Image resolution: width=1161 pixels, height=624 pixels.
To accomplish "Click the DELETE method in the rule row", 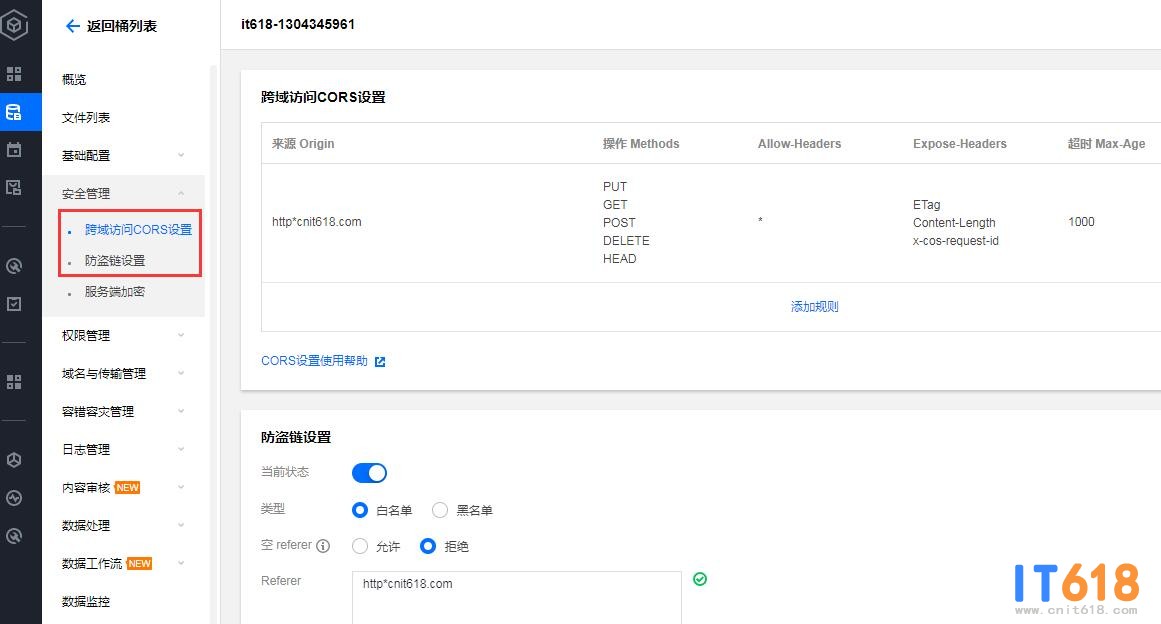I will tap(626, 241).
